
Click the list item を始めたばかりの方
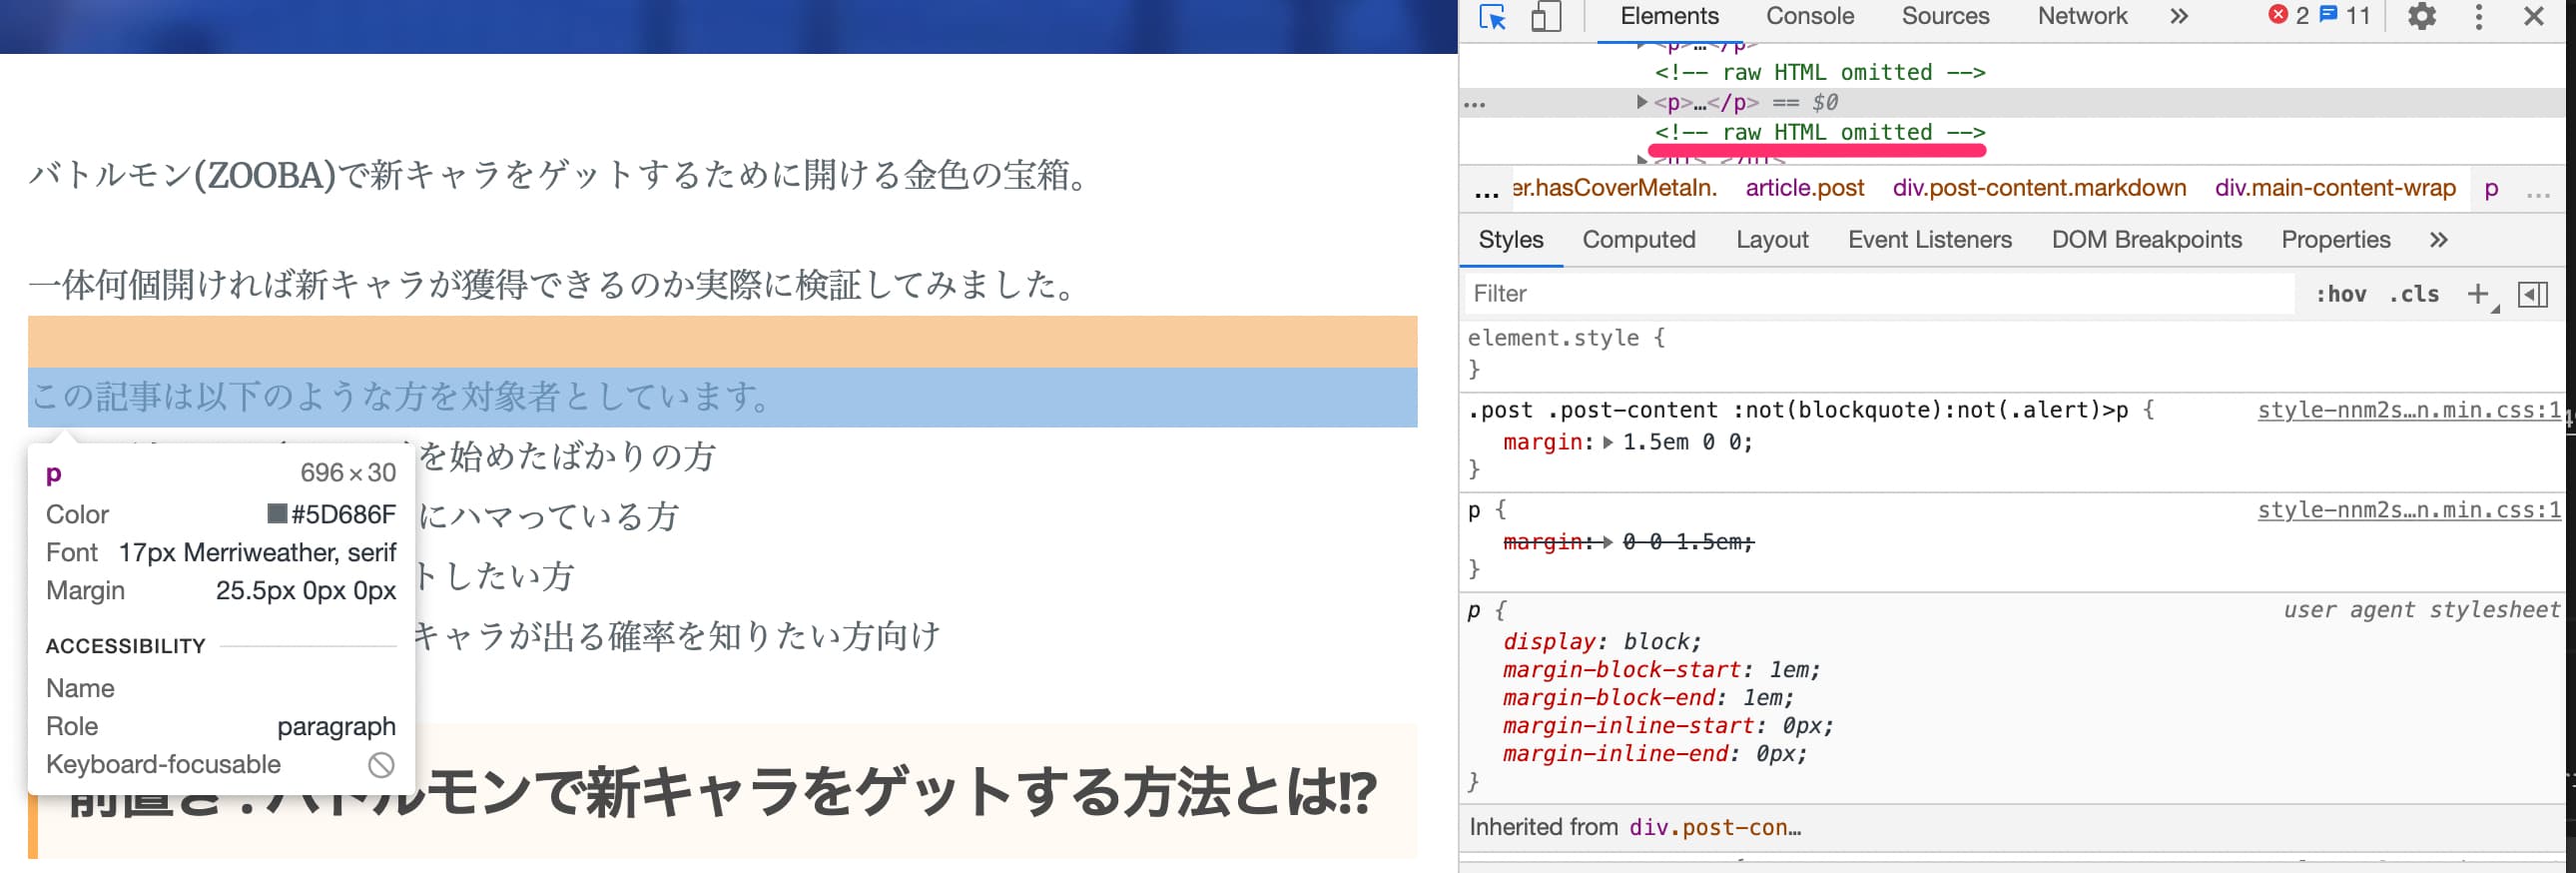pyautogui.click(x=567, y=457)
